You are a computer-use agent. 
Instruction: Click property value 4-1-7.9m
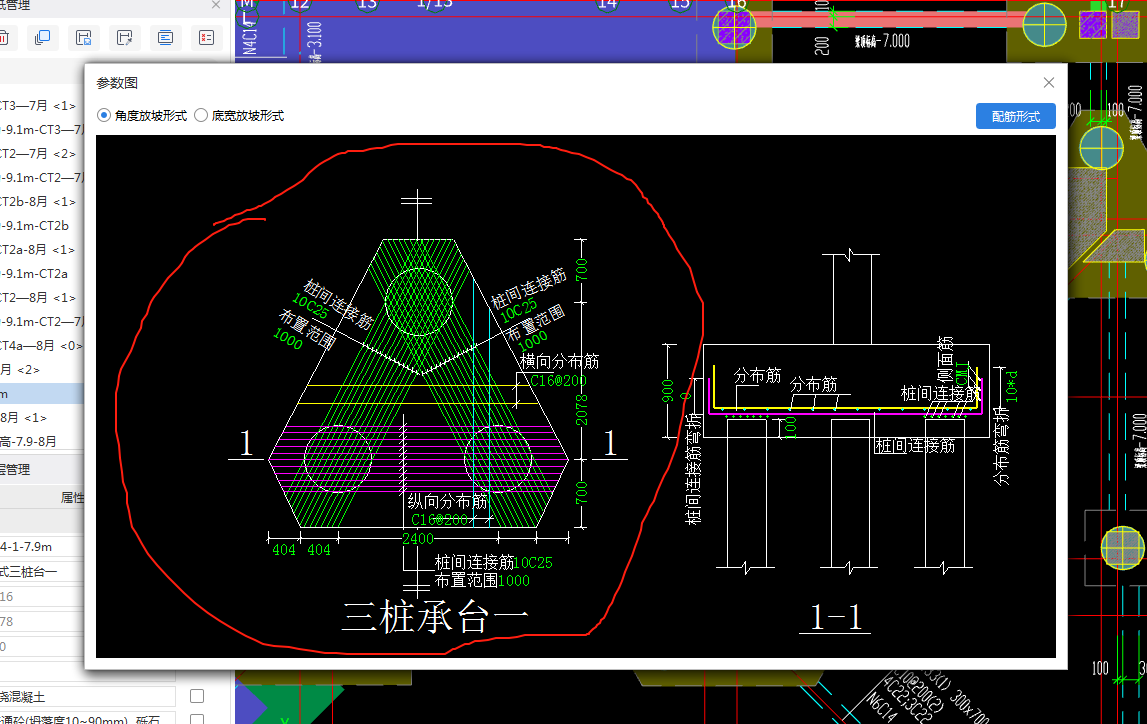[x=42, y=547]
